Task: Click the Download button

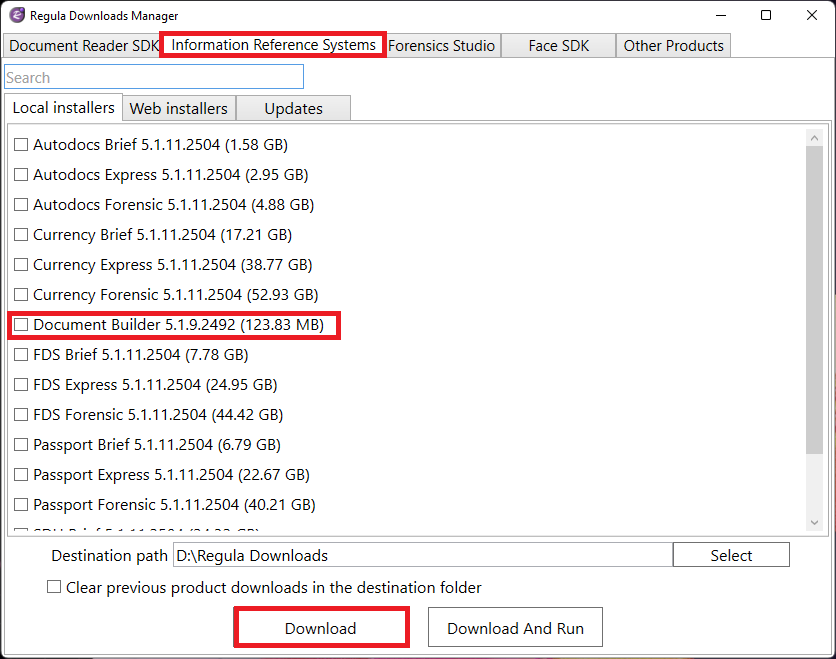Action: click(x=321, y=628)
